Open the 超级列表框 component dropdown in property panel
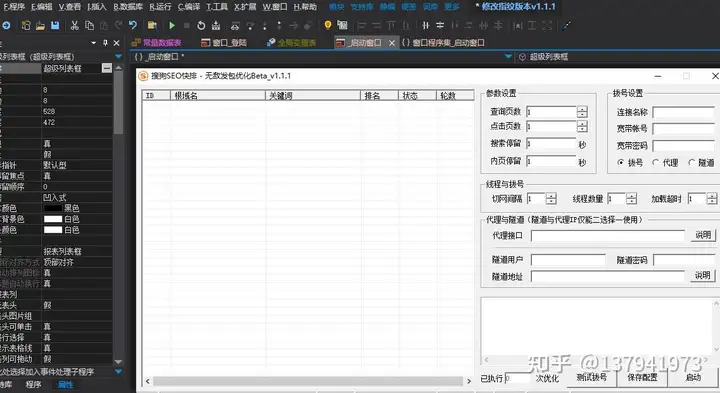This screenshot has width=720, height=393. pos(118,56)
